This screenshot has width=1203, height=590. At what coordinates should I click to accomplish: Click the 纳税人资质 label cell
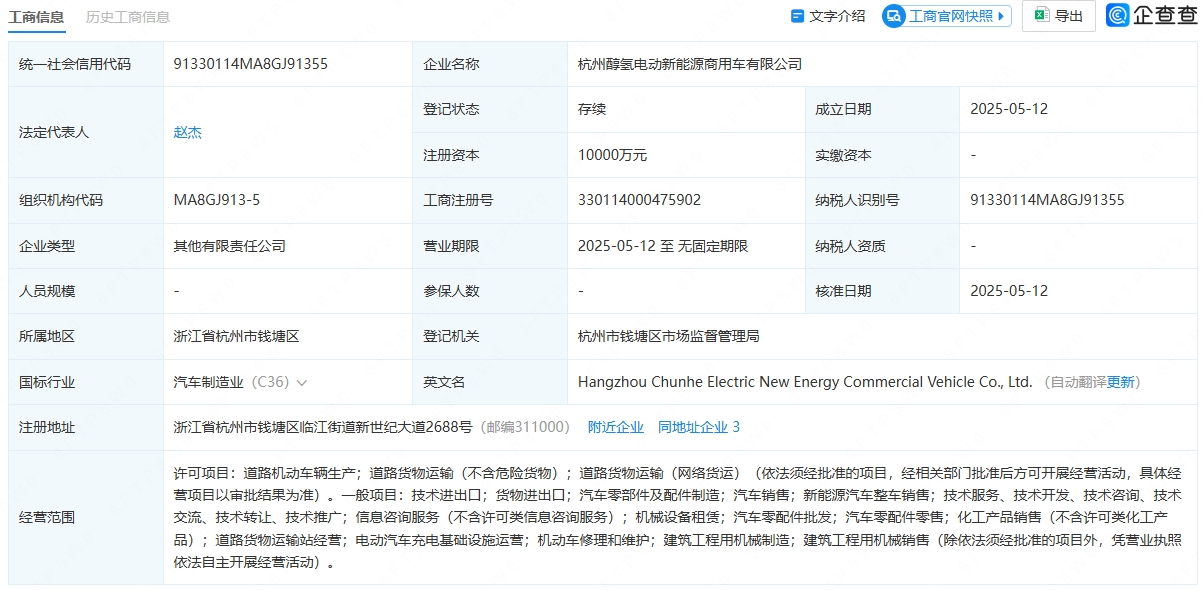click(x=882, y=246)
